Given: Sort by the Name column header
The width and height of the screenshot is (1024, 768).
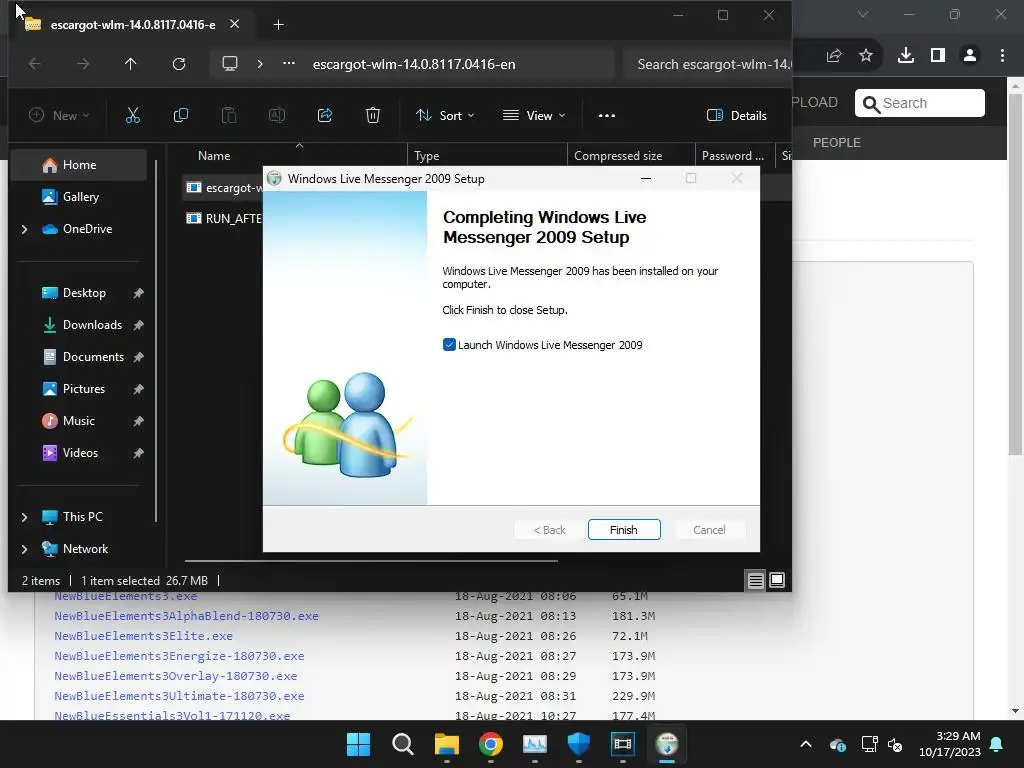Looking at the screenshot, I should coord(214,156).
